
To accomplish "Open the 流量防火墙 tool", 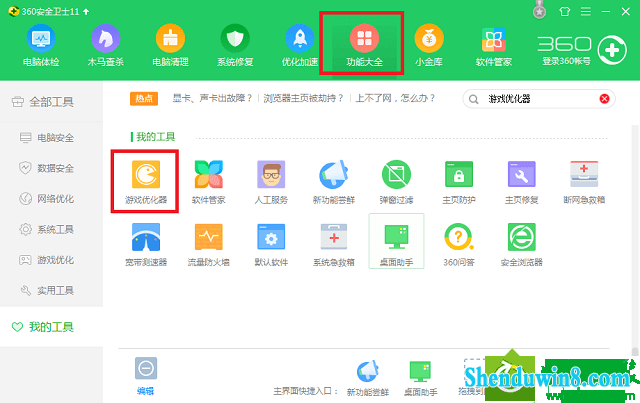I will click(209, 244).
